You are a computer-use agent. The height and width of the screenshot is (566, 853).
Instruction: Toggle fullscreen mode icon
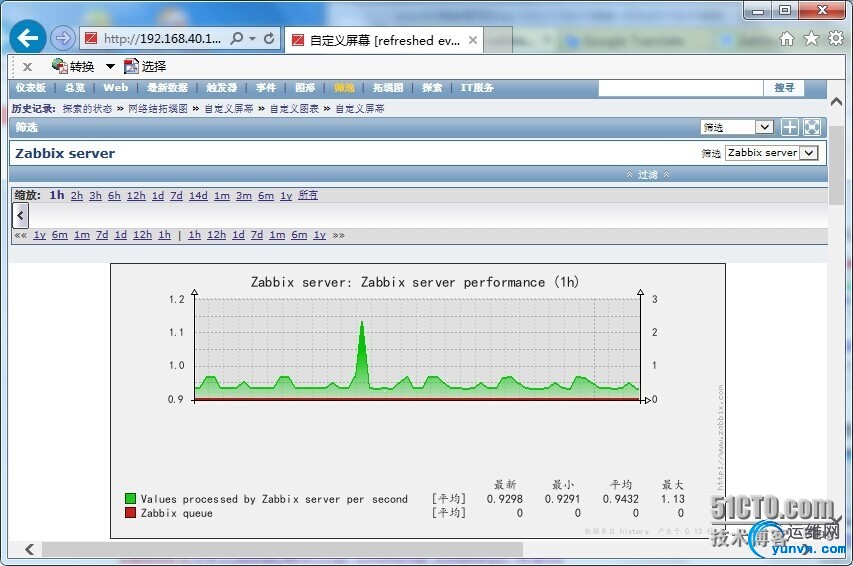[x=812, y=127]
